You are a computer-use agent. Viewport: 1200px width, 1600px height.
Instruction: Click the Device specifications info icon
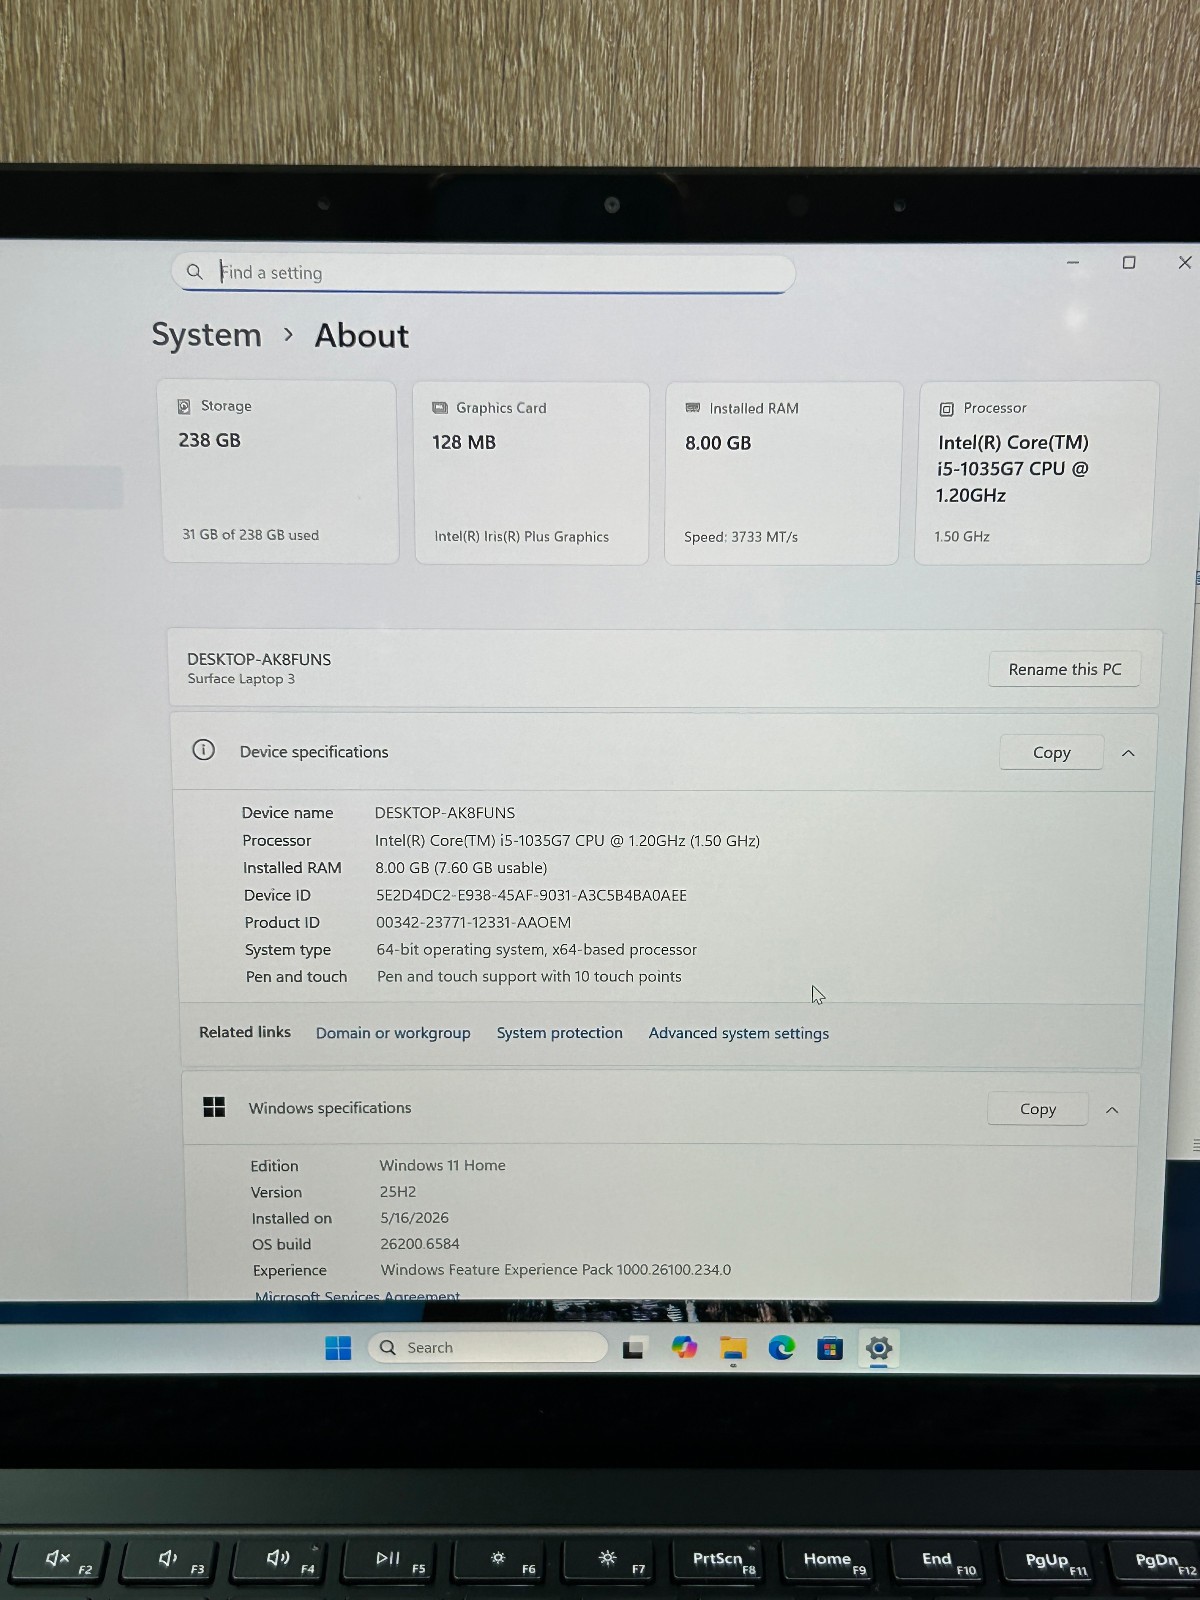[x=203, y=750]
